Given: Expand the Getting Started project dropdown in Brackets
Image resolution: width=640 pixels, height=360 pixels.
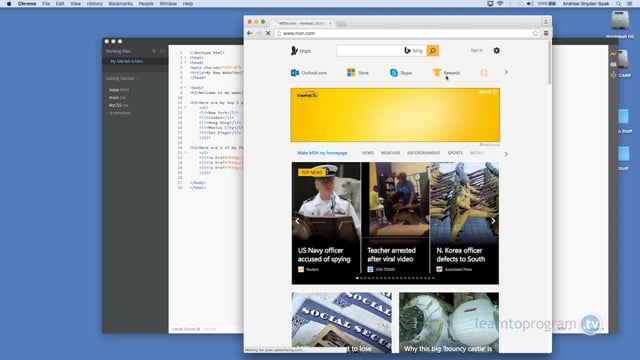Looking at the screenshot, I should (121, 78).
